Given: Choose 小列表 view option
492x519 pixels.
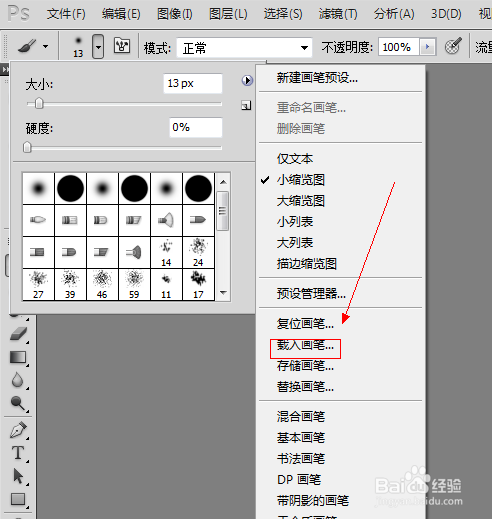Looking at the screenshot, I should click(x=295, y=222).
